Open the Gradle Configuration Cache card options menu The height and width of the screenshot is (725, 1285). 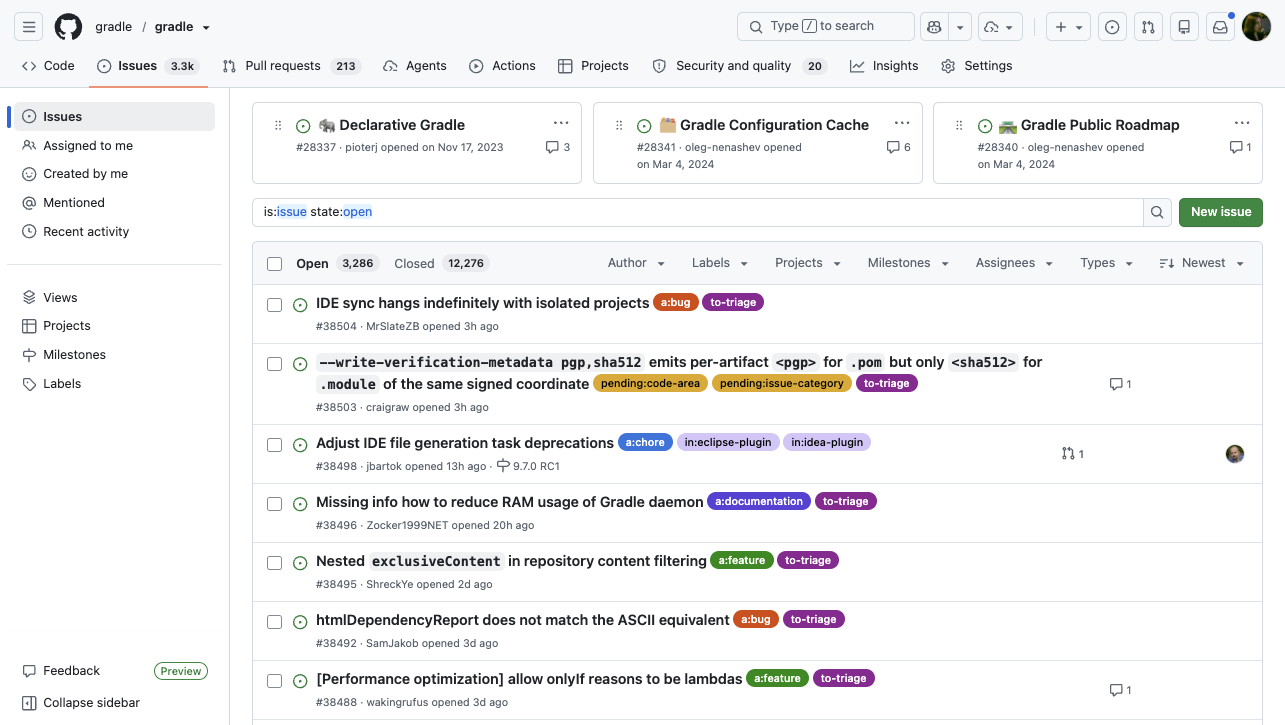click(x=902, y=124)
